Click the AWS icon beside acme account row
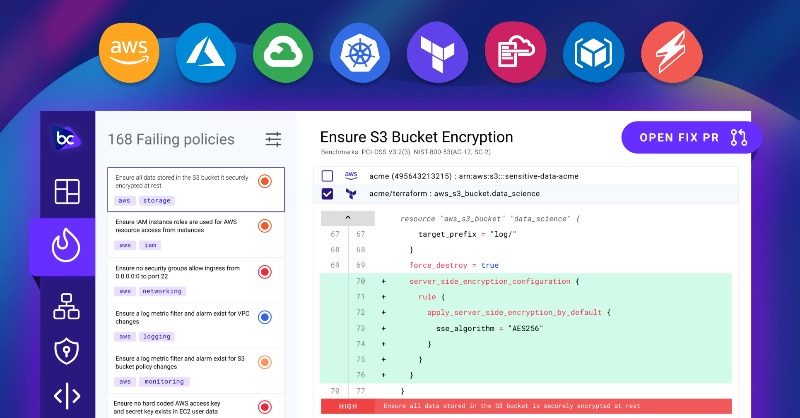The height and width of the screenshot is (418, 800). coord(351,176)
